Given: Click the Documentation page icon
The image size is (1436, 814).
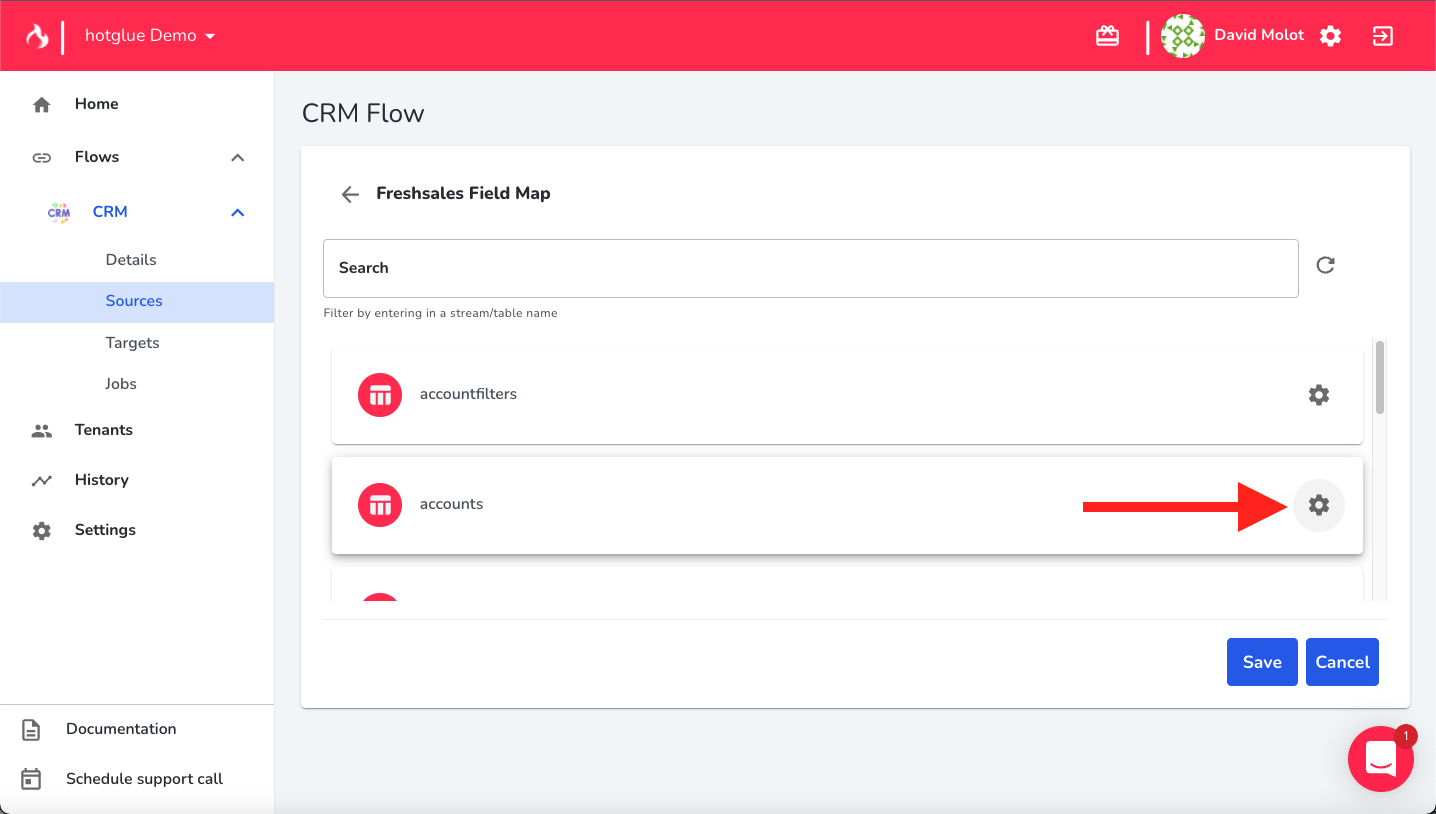Looking at the screenshot, I should (x=31, y=729).
